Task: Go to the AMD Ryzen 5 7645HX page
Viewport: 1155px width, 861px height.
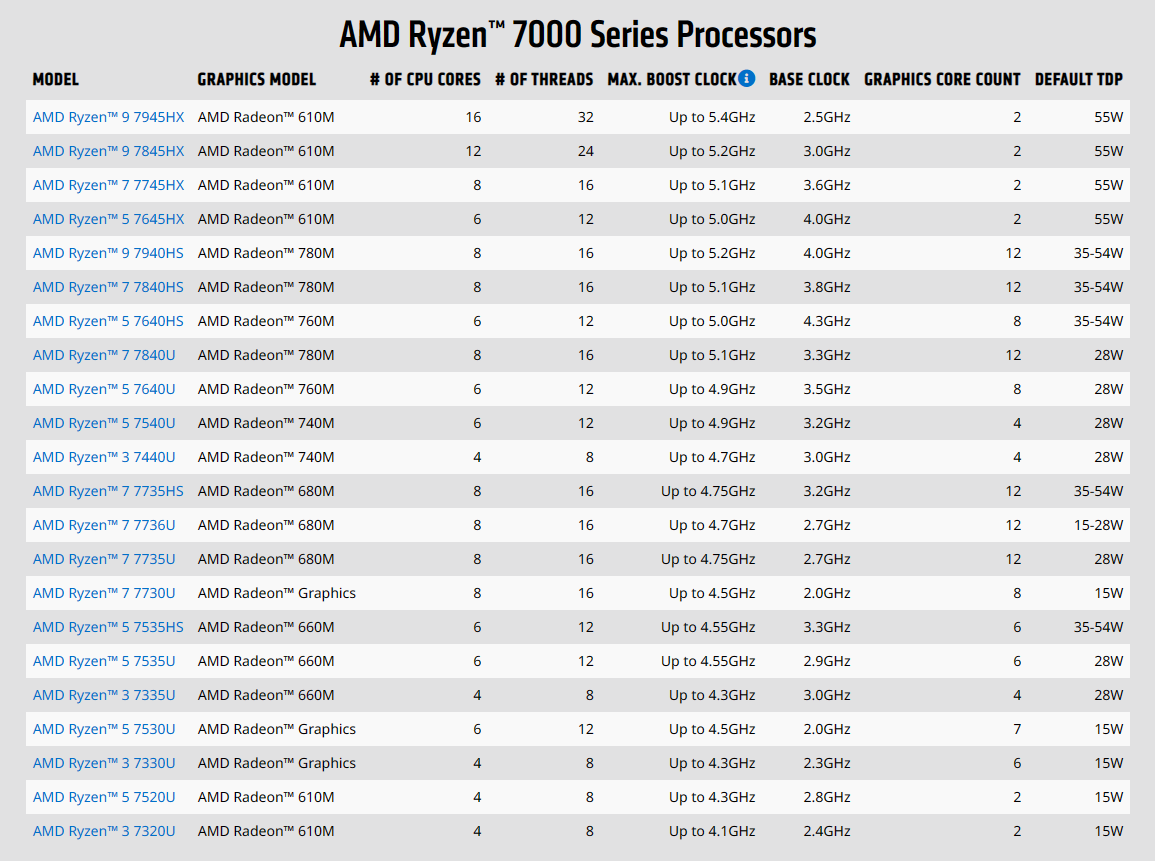Action: click(108, 219)
